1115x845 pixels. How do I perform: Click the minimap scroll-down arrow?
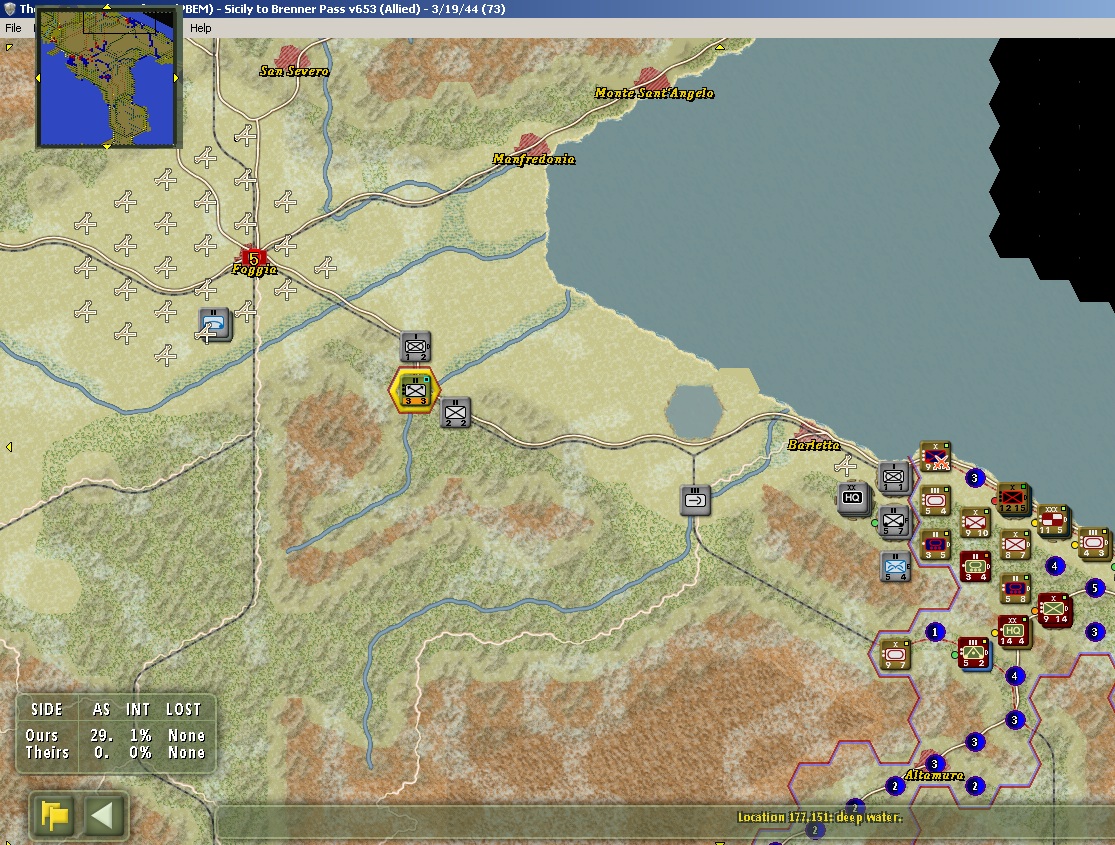(107, 147)
